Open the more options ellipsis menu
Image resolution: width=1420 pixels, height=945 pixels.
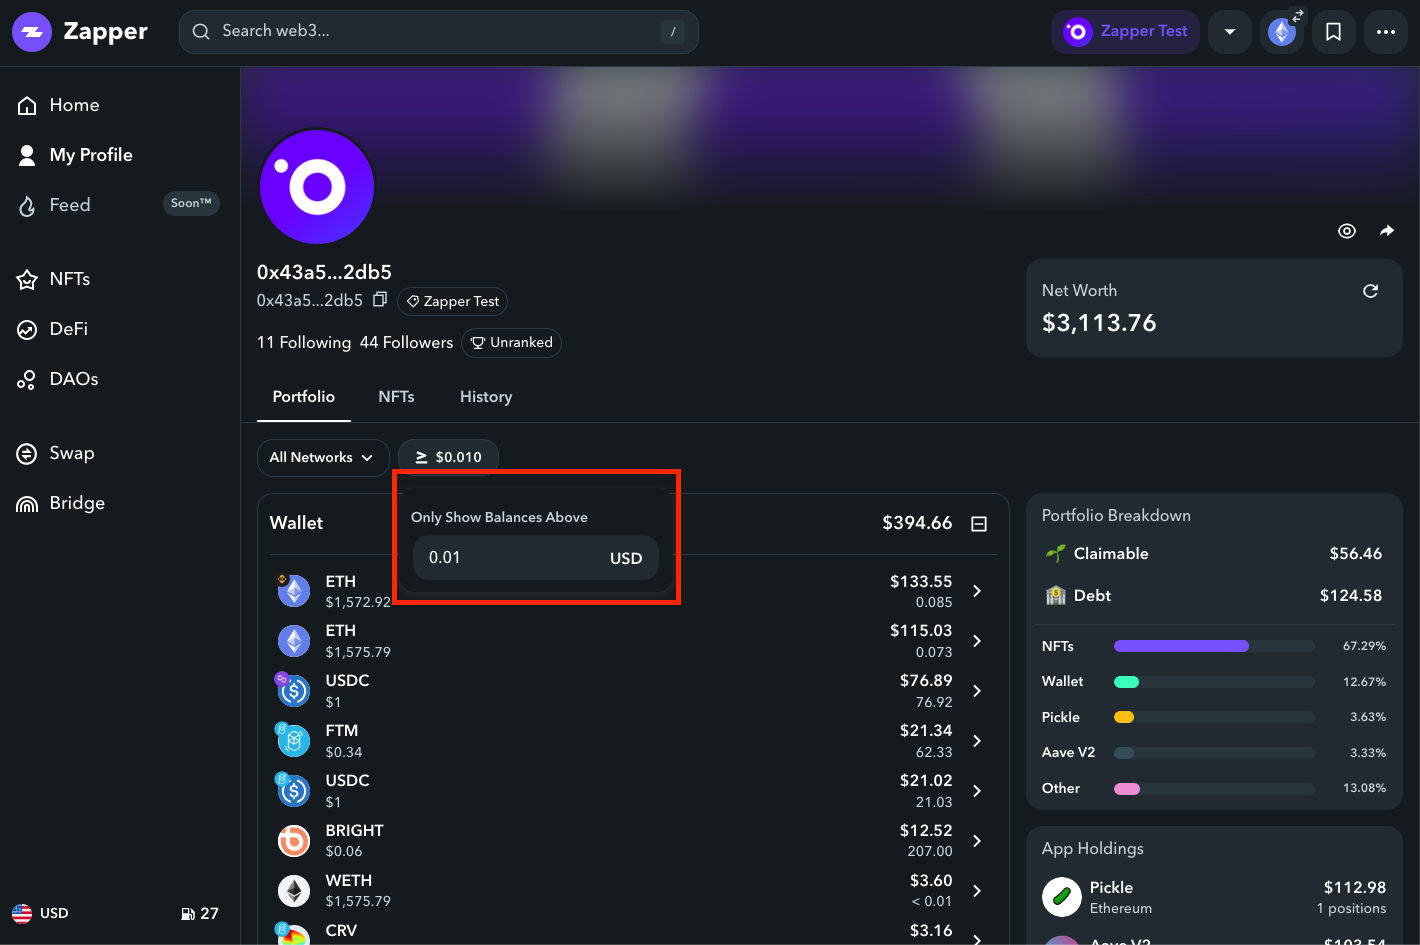point(1385,31)
